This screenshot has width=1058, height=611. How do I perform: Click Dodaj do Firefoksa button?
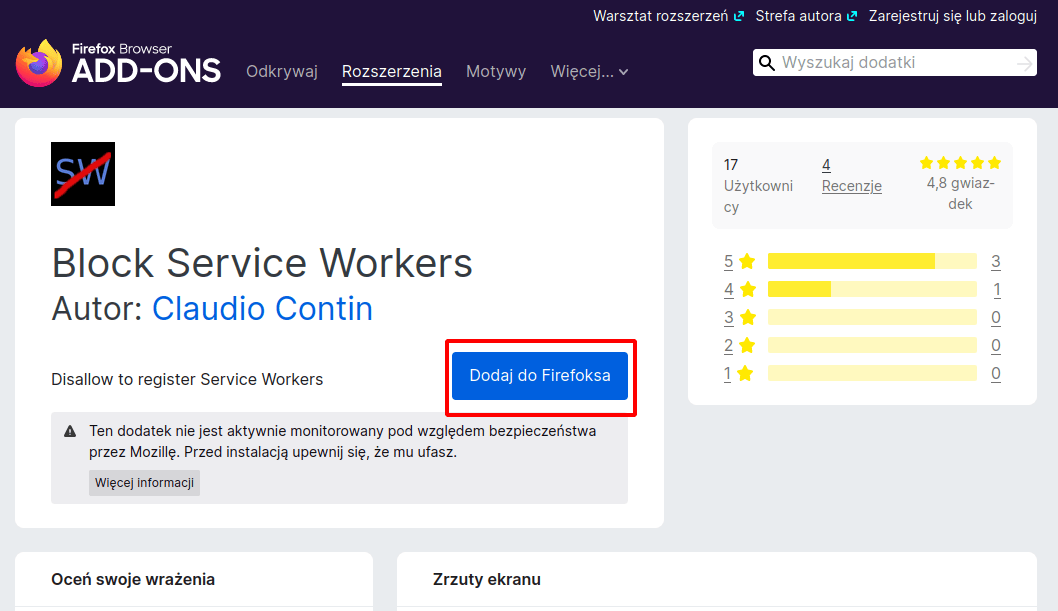click(x=540, y=376)
